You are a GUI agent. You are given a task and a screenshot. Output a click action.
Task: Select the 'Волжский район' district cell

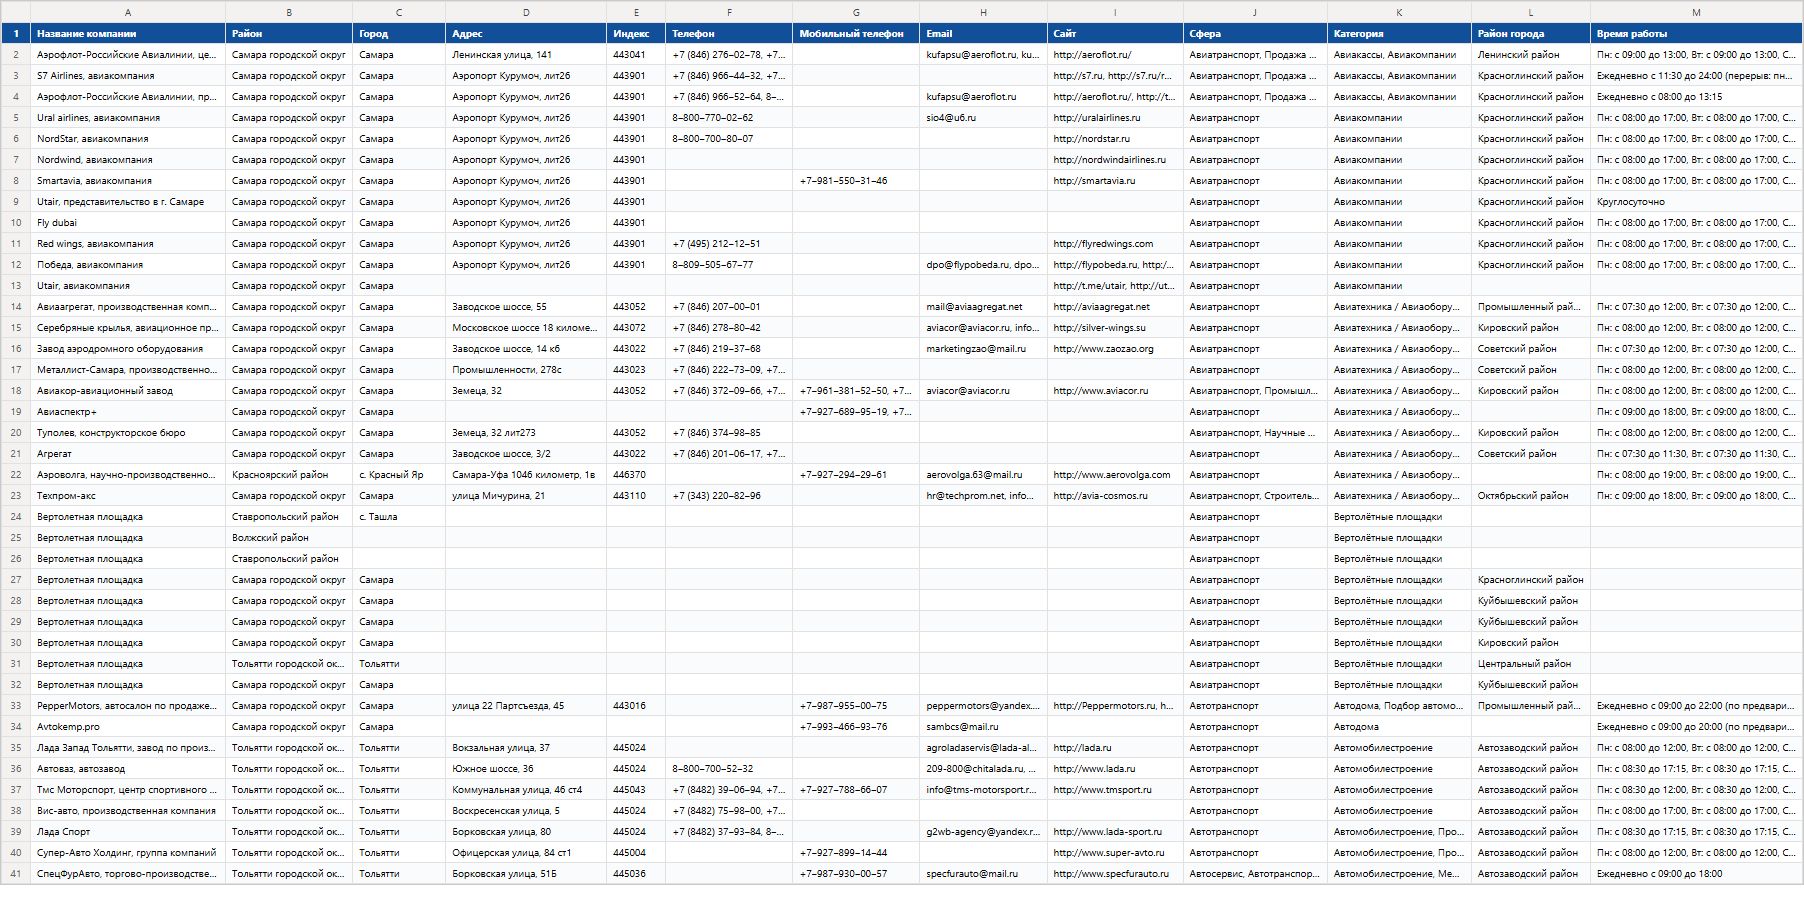point(289,538)
